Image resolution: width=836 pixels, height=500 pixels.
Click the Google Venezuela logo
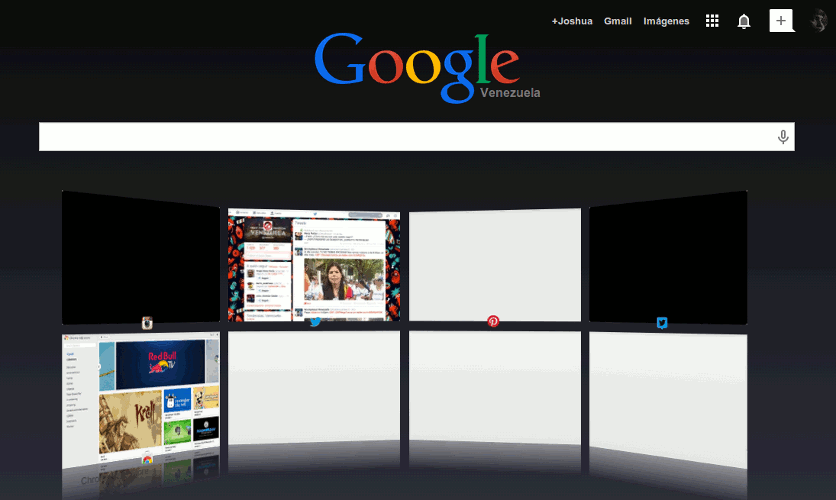coord(427,68)
